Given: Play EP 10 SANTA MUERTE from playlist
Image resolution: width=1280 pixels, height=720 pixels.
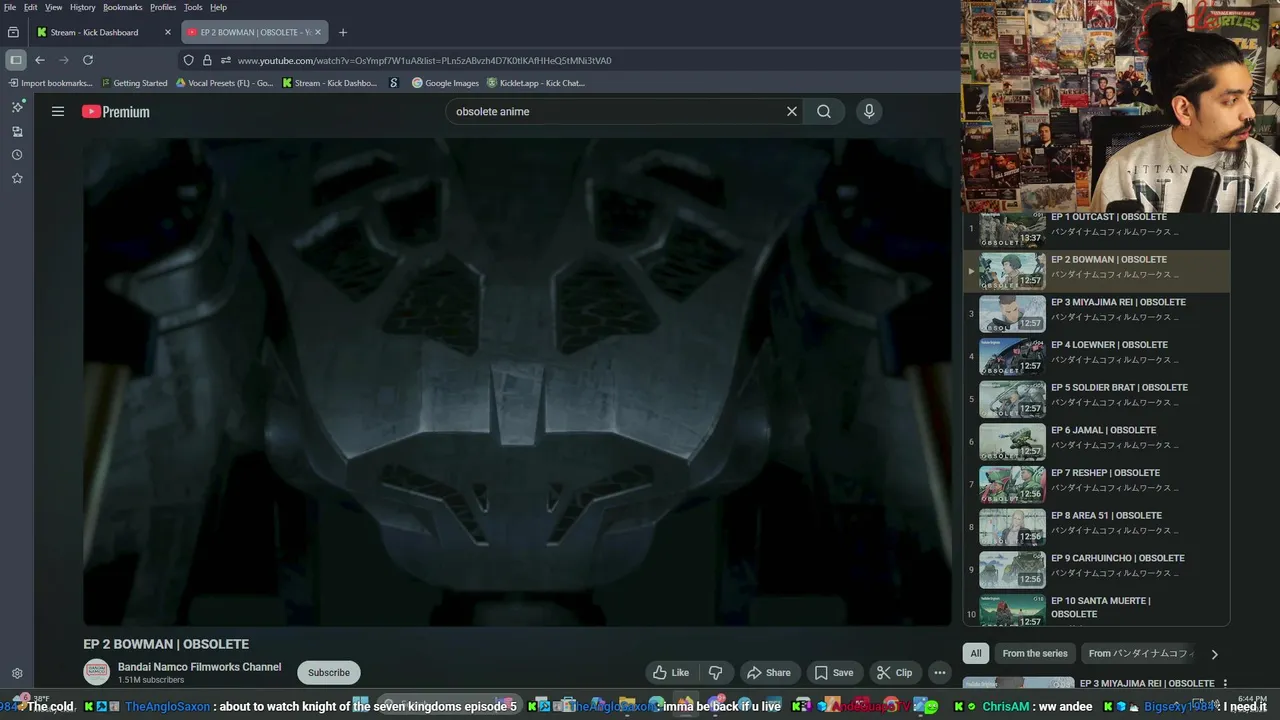Looking at the screenshot, I should tap(1096, 609).
